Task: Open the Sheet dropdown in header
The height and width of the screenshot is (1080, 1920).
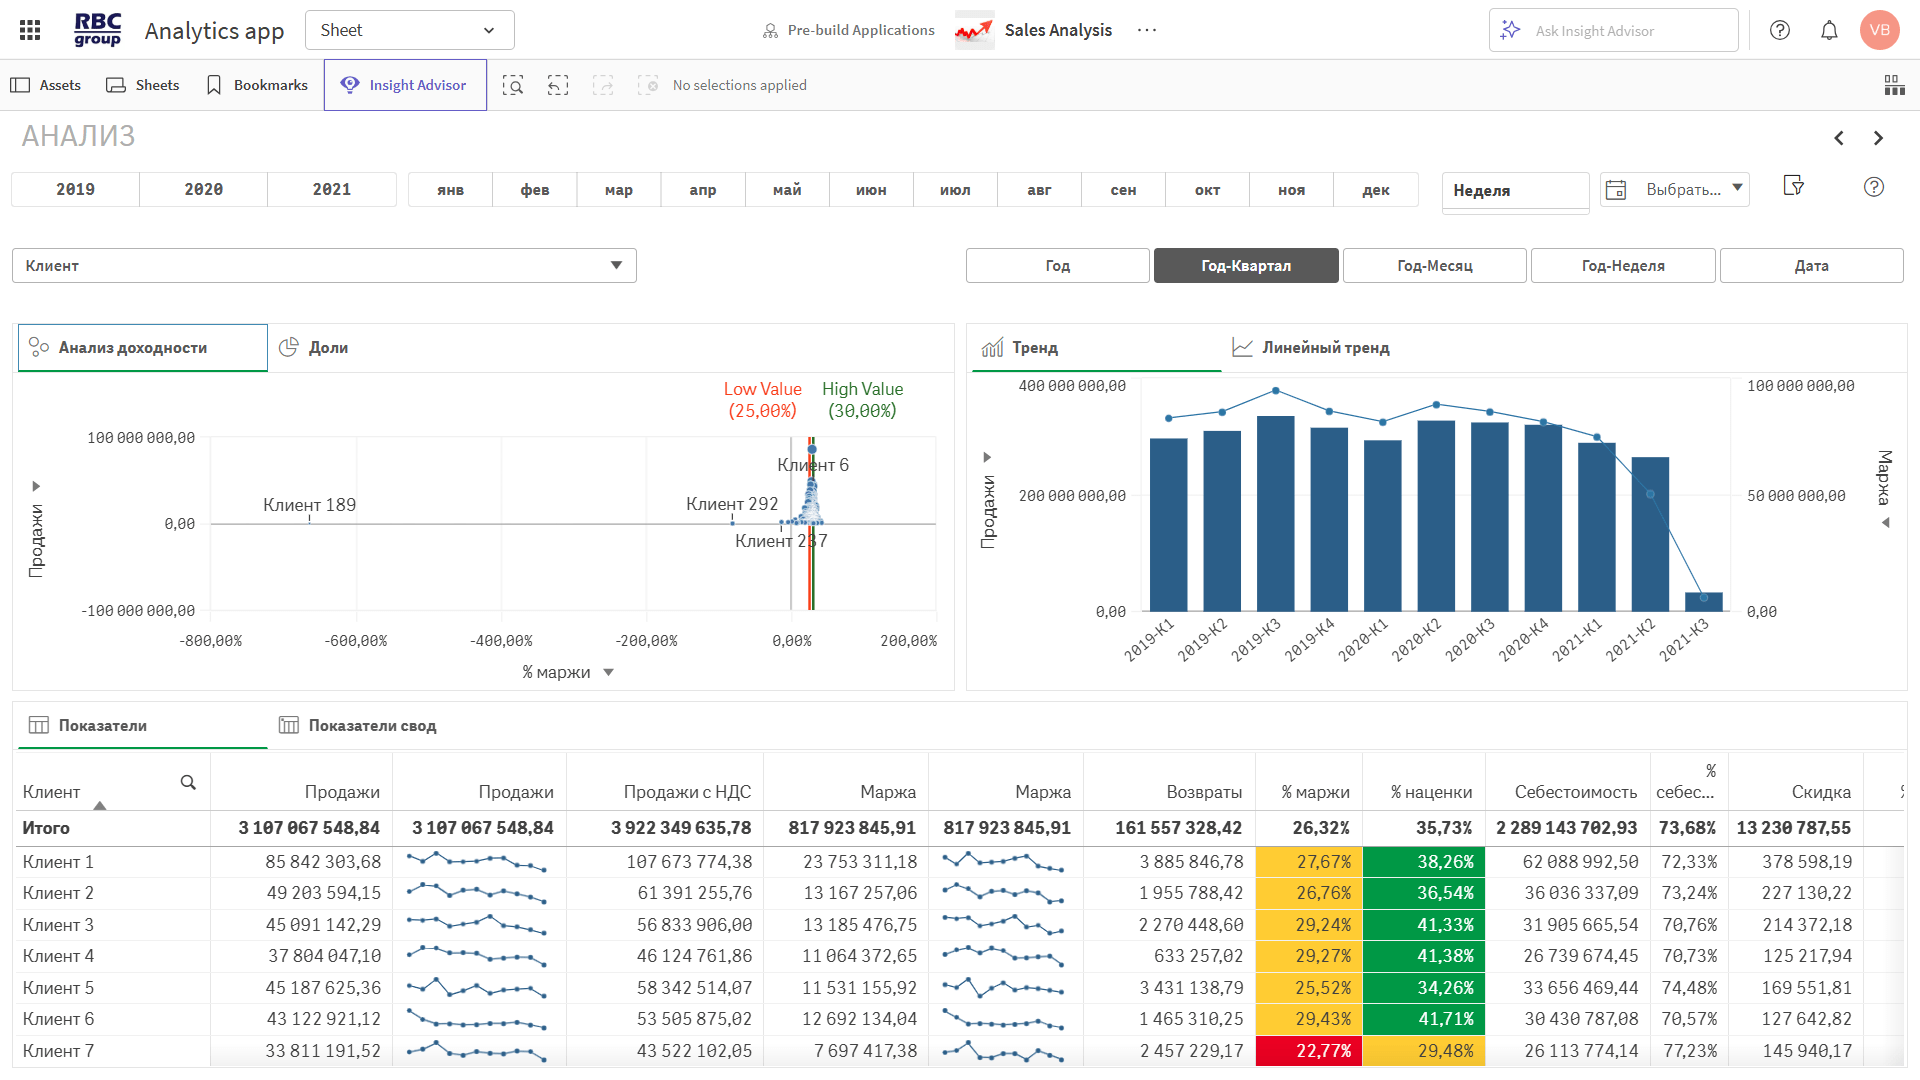Action: point(409,30)
